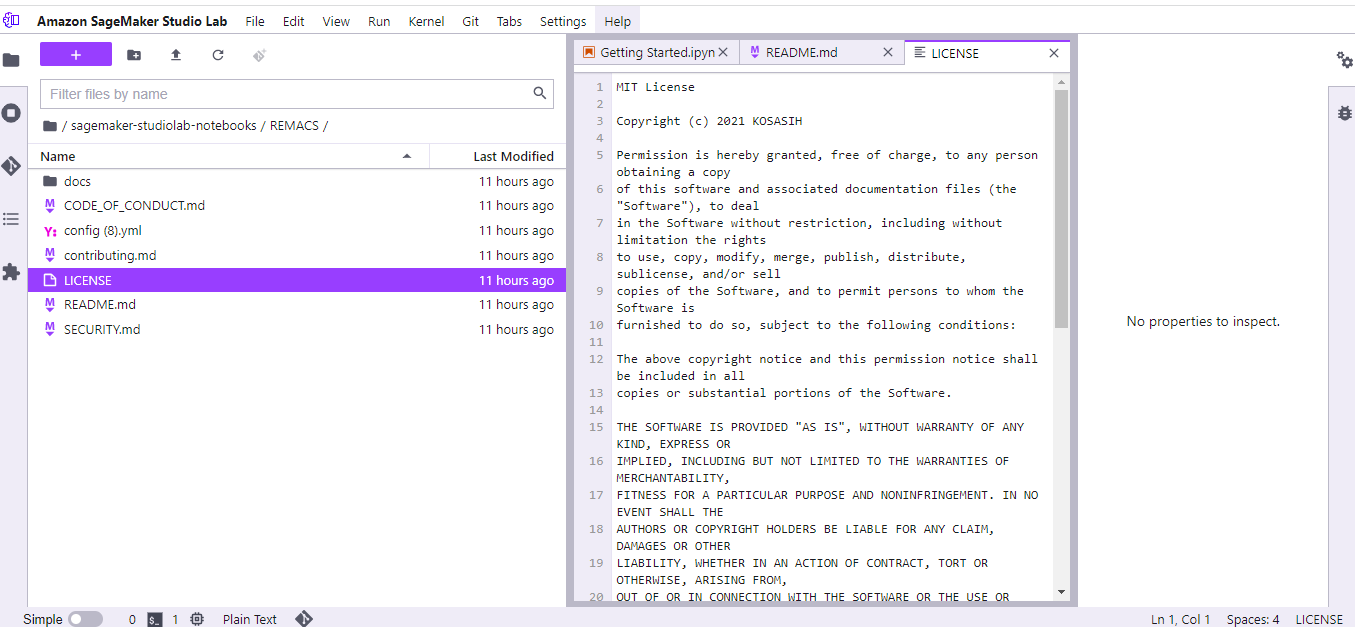Click Spaces: 4 indentation setting
The height and width of the screenshot is (627, 1355).
pos(1253,619)
